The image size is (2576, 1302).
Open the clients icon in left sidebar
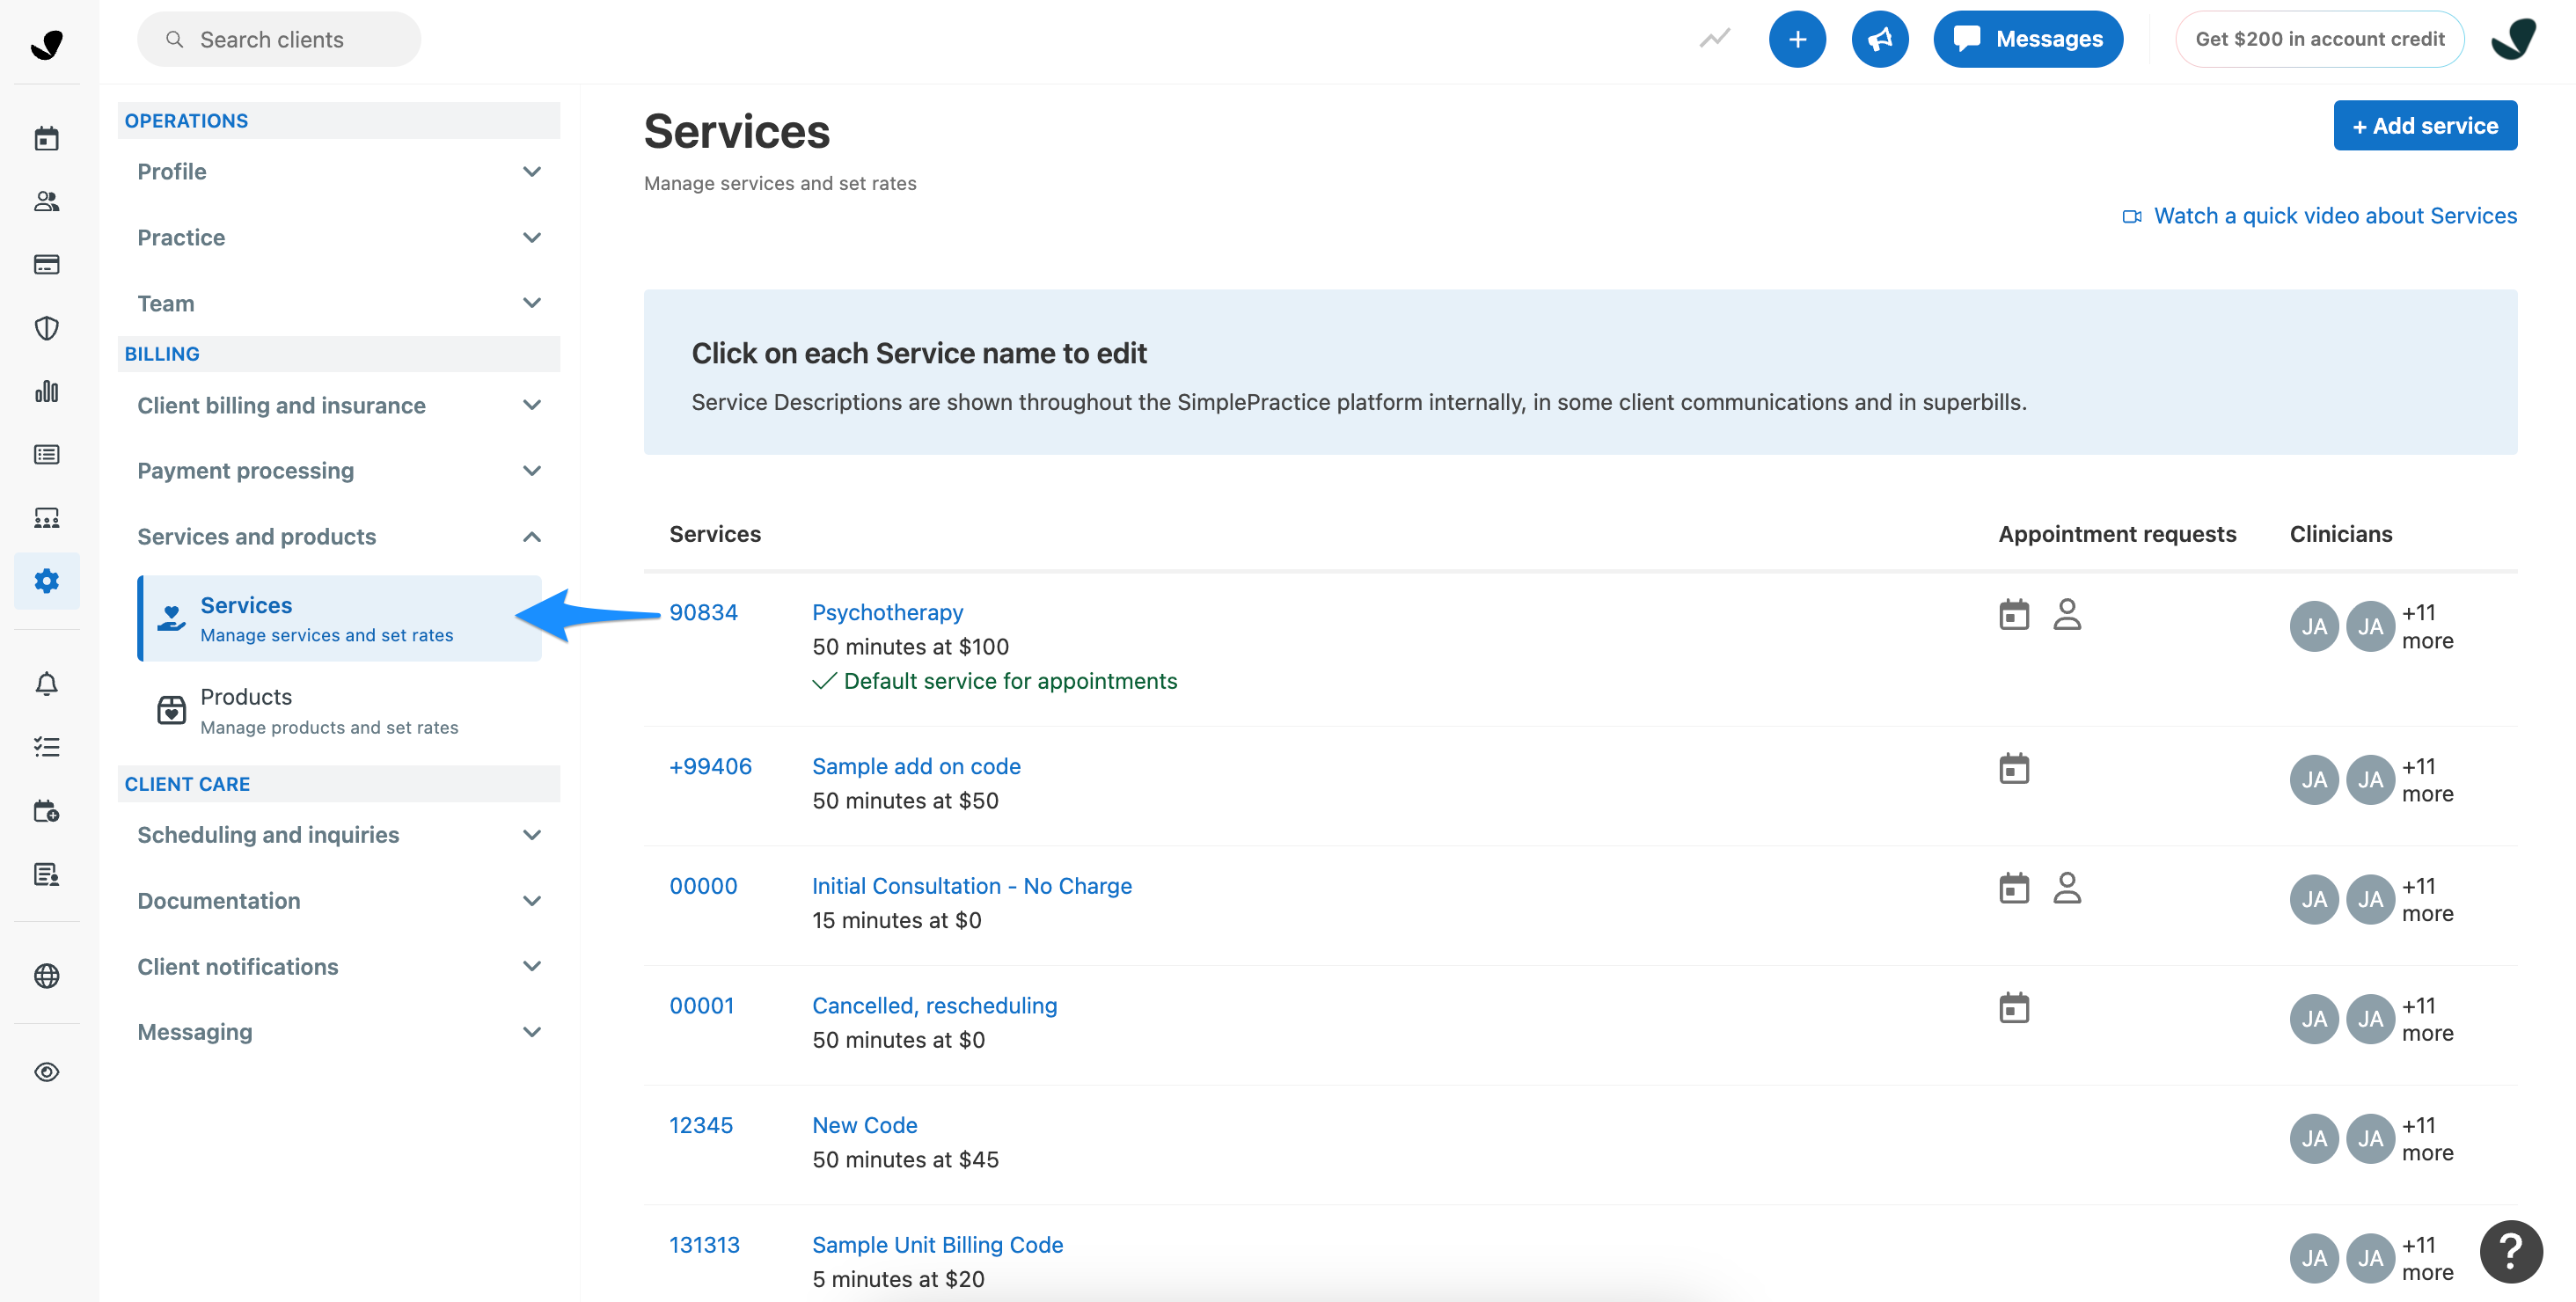tap(46, 201)
